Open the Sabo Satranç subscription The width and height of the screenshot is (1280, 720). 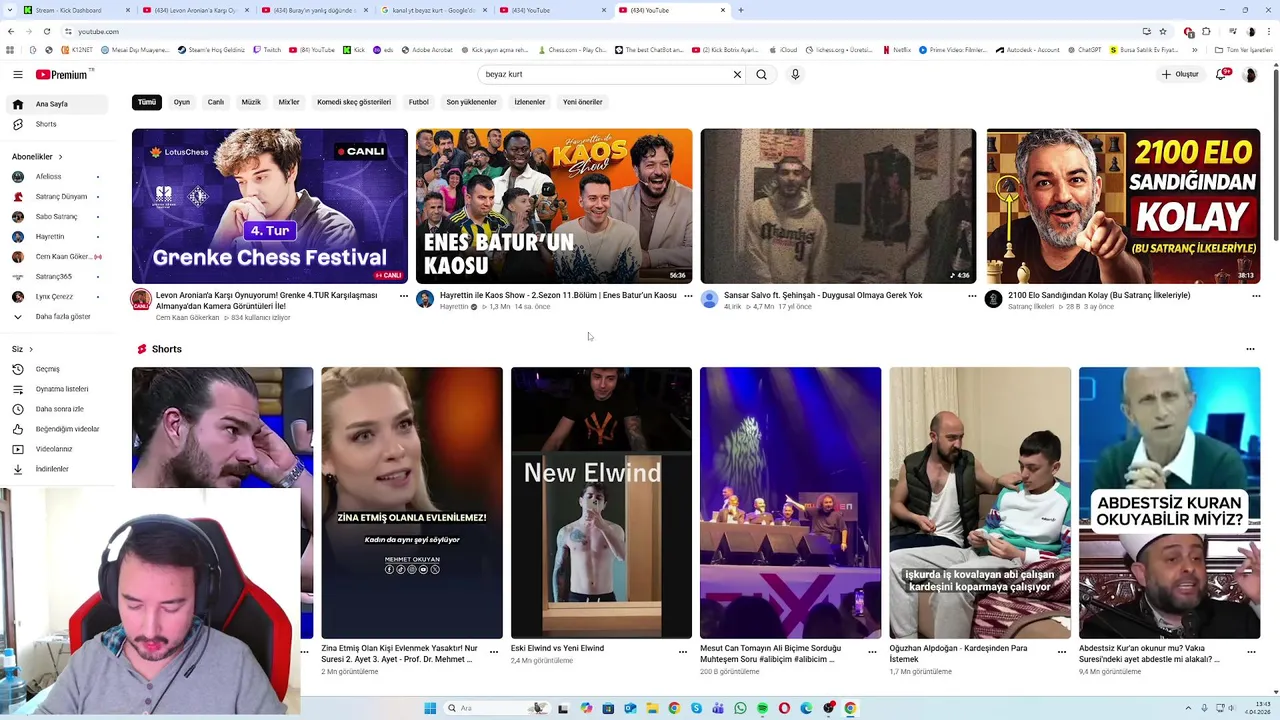point(58,217)
